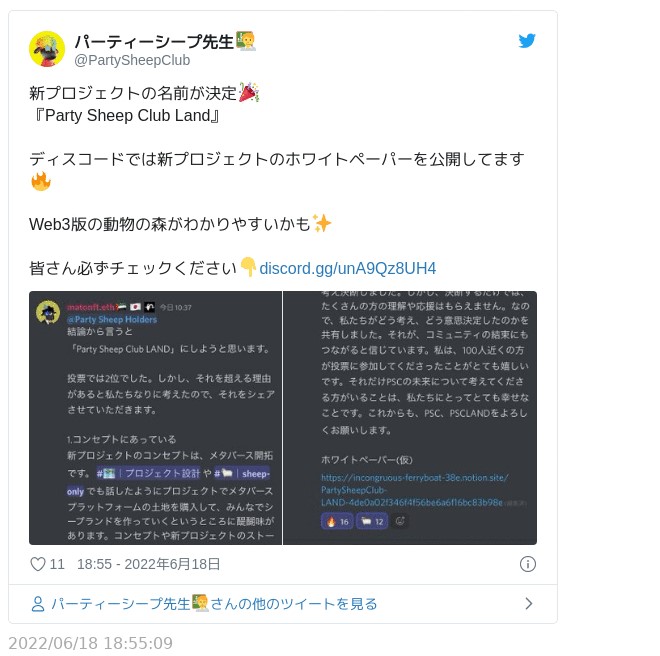The width and height of the screenshot is (660, 656).
Task: Click the add reaction smiley icon
Action: 400,521
